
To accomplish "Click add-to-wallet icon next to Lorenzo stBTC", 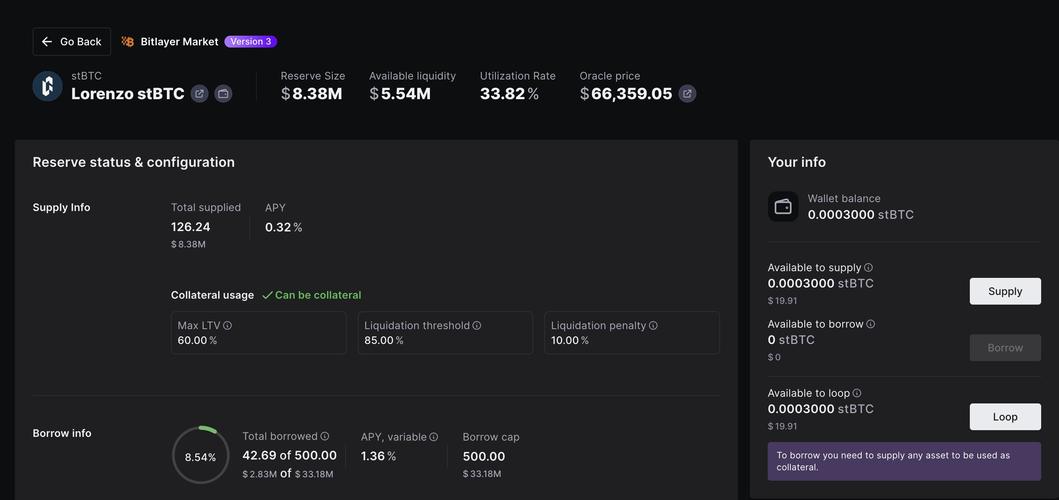I will tap(223, 94).
